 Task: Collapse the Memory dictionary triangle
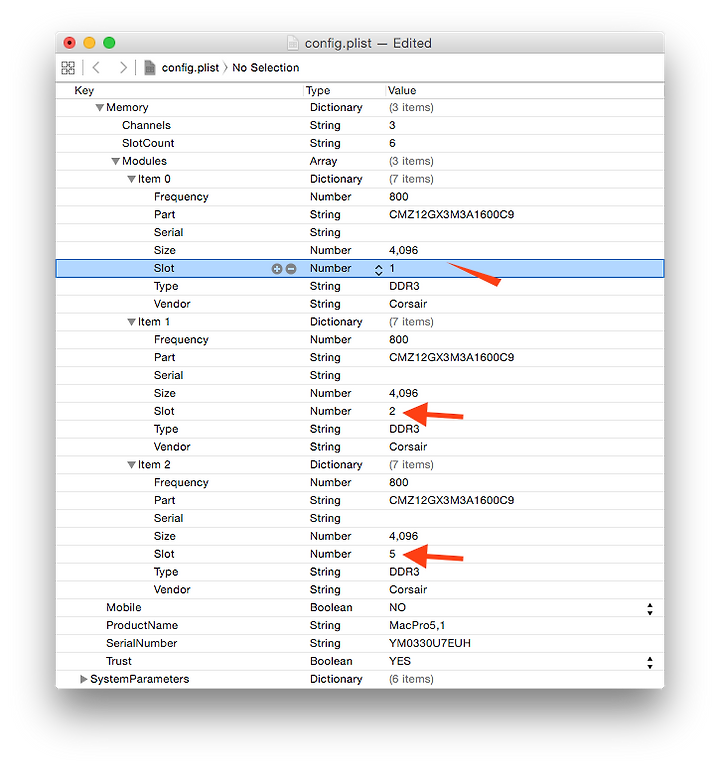[x=99, y=107]
